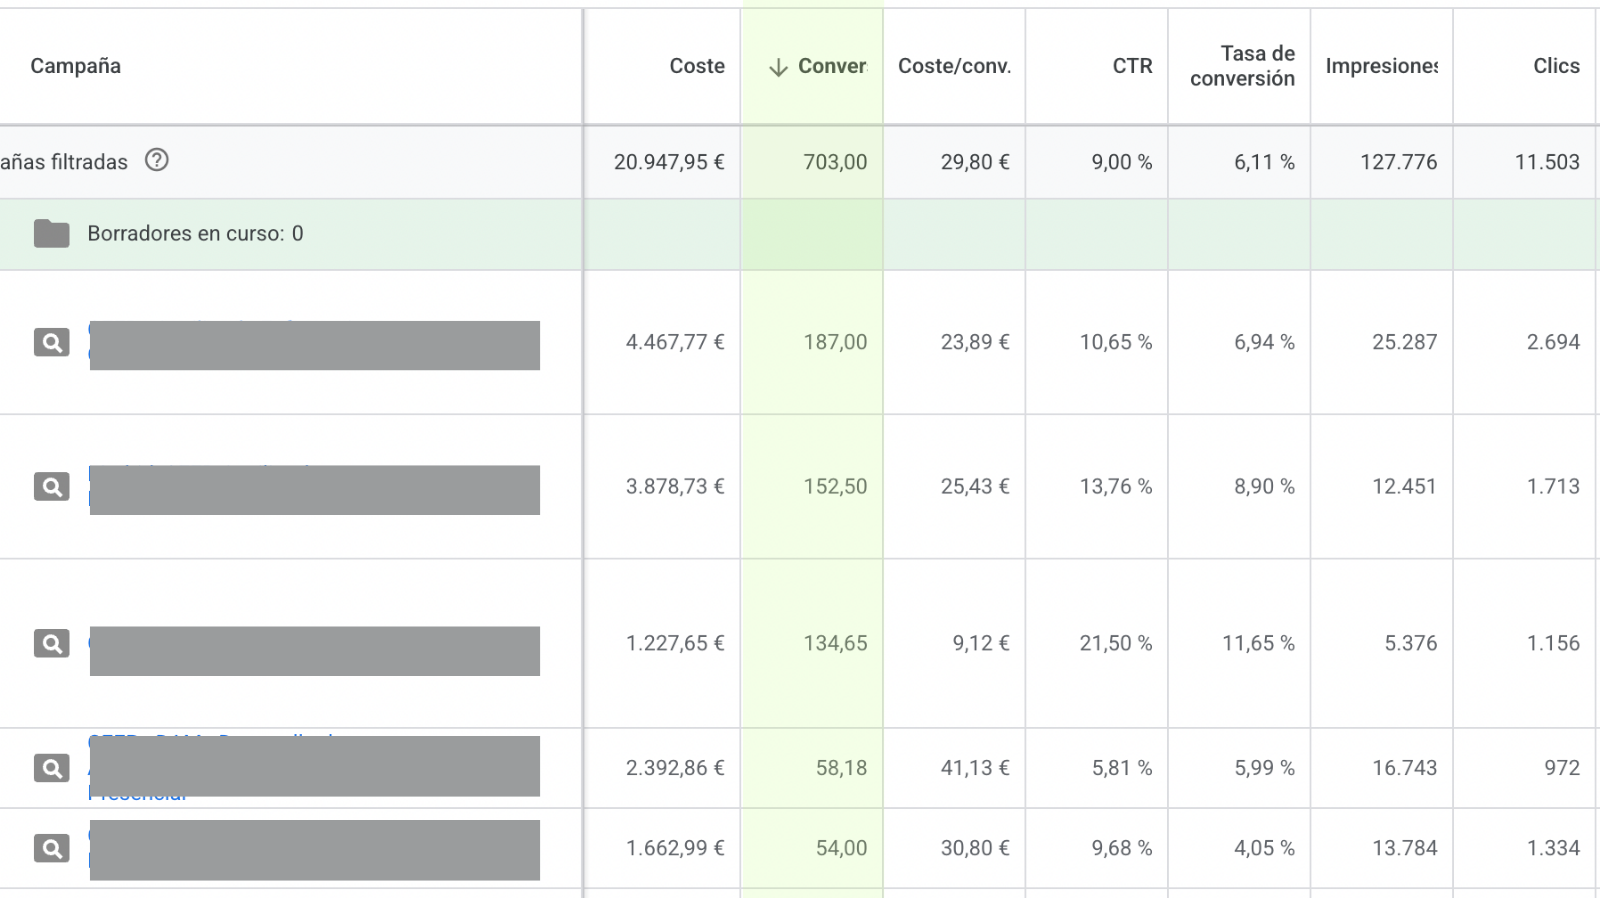Sort by Tasa de conversión header

click(x=1242, y=66)
